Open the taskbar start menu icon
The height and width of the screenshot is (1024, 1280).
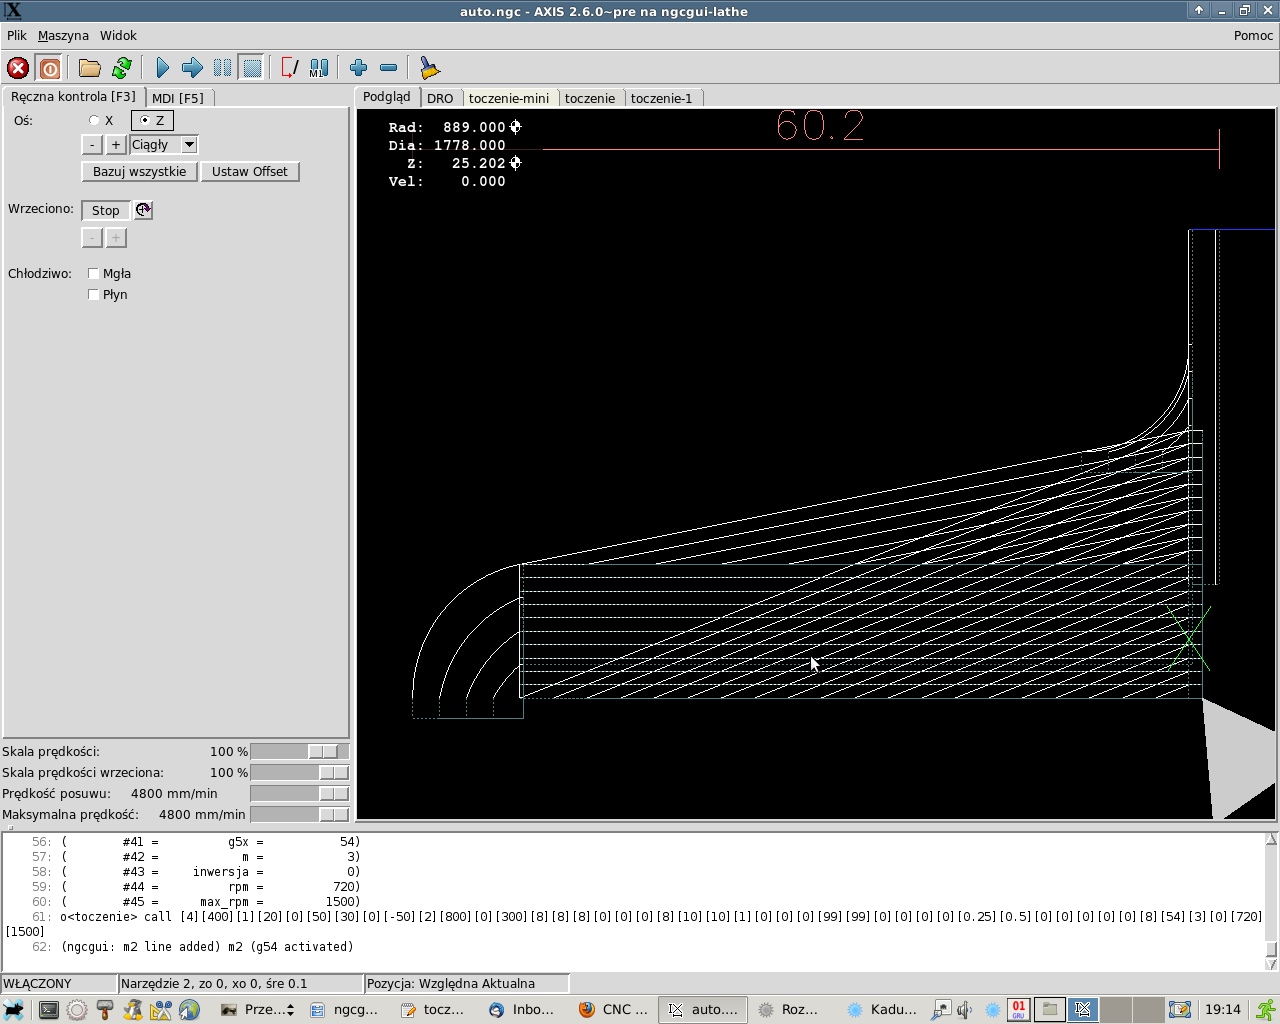[14, 1010]
